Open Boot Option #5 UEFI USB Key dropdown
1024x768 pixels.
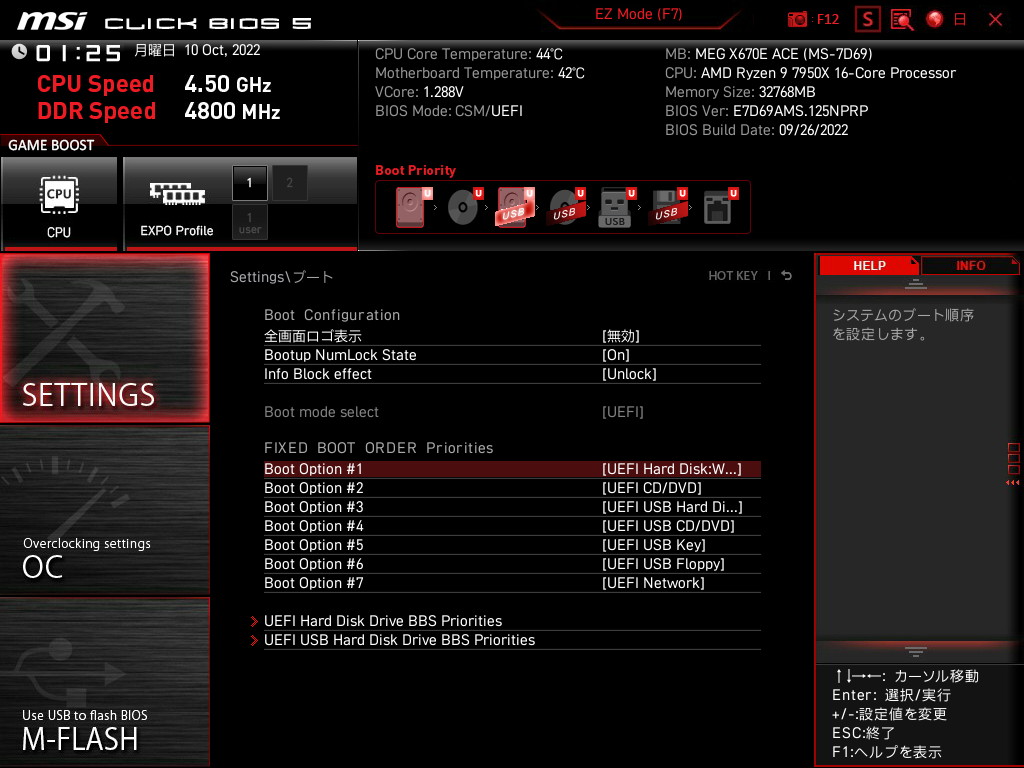[x=512, y=545]
